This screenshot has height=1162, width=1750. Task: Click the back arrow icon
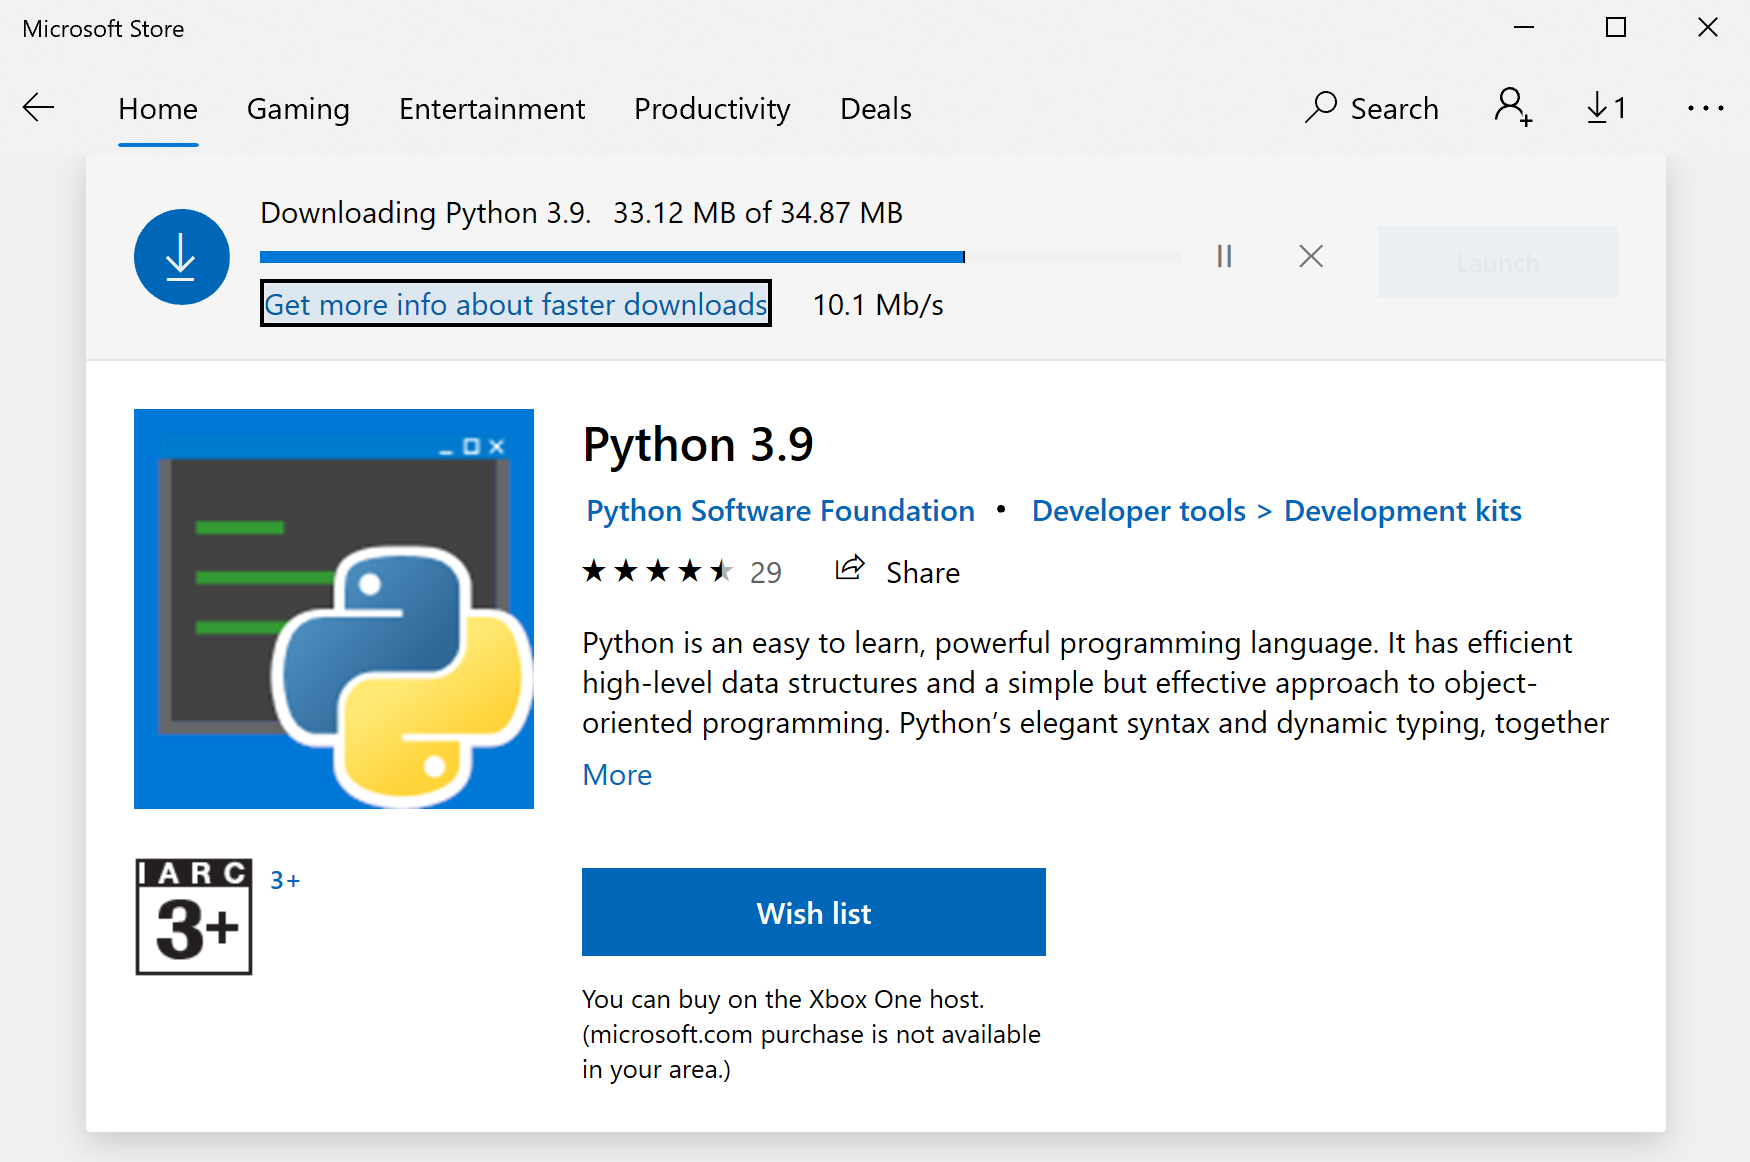coord(38,108)
